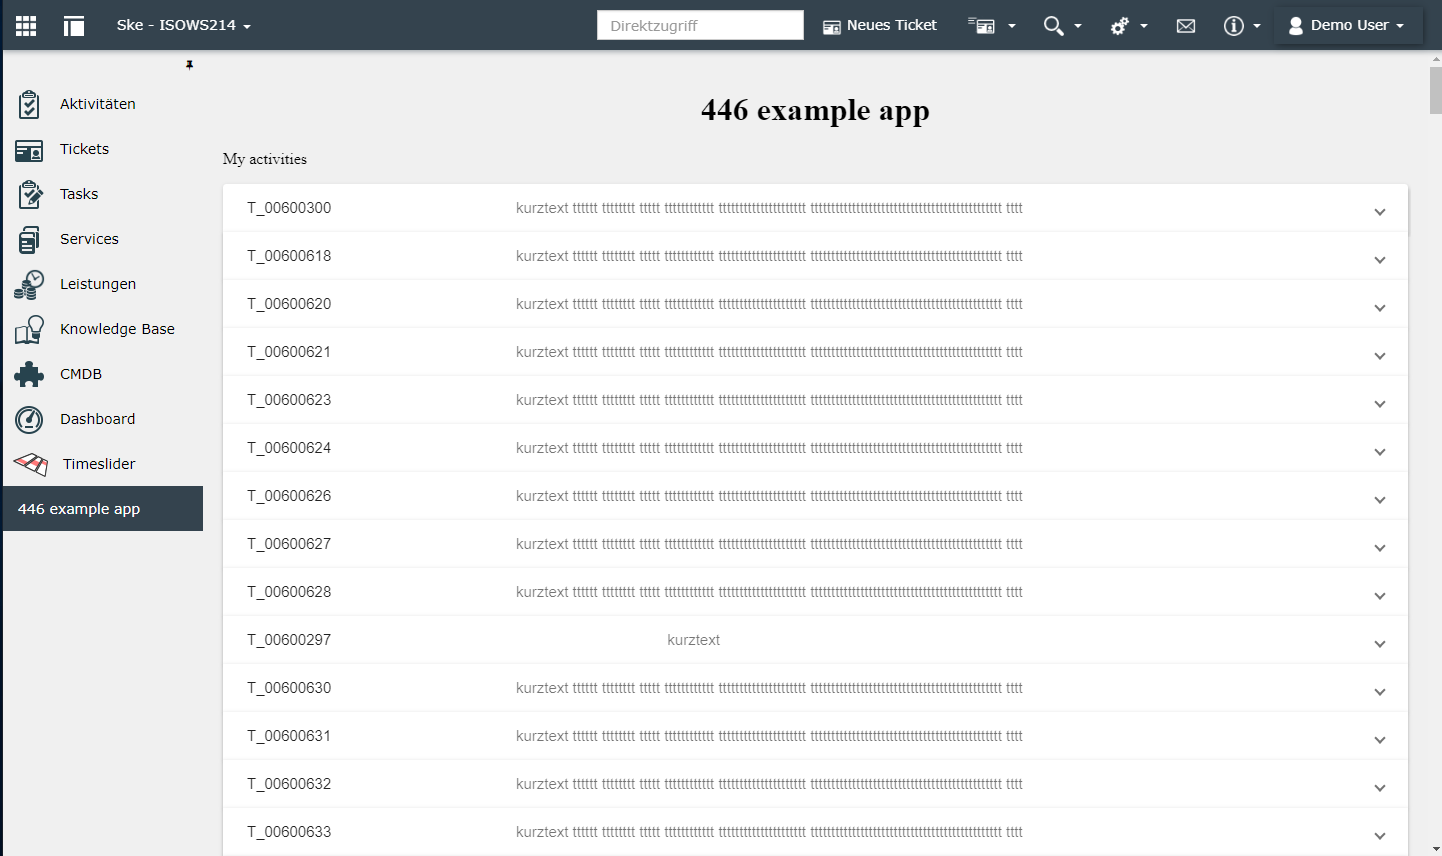Click the Knowledge Base icon
This screenshot has height=856, width=1442.
29,329
